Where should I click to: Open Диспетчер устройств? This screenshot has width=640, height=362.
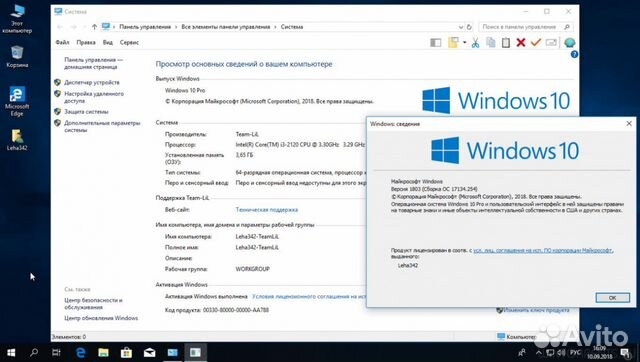[x=92, y=82]
